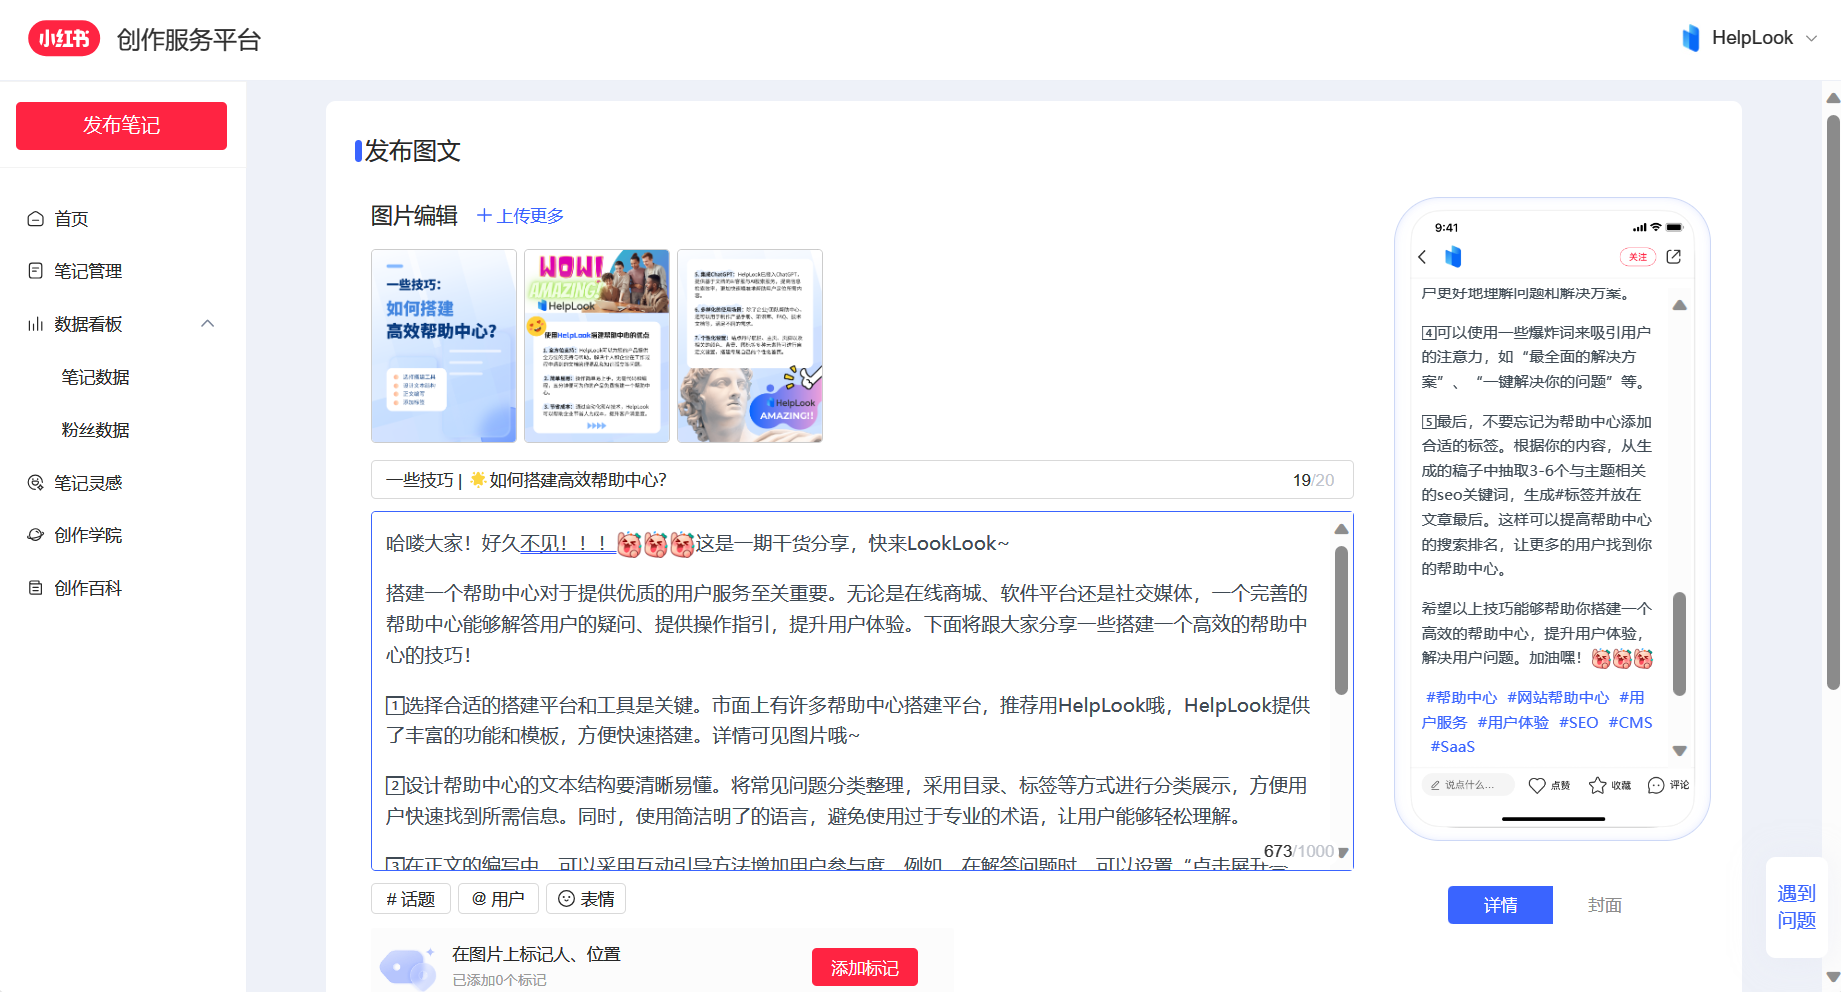Click the 遇到问题 help button
Viewport: 1841px width, 992px height.
click(x=1796, y=907)
